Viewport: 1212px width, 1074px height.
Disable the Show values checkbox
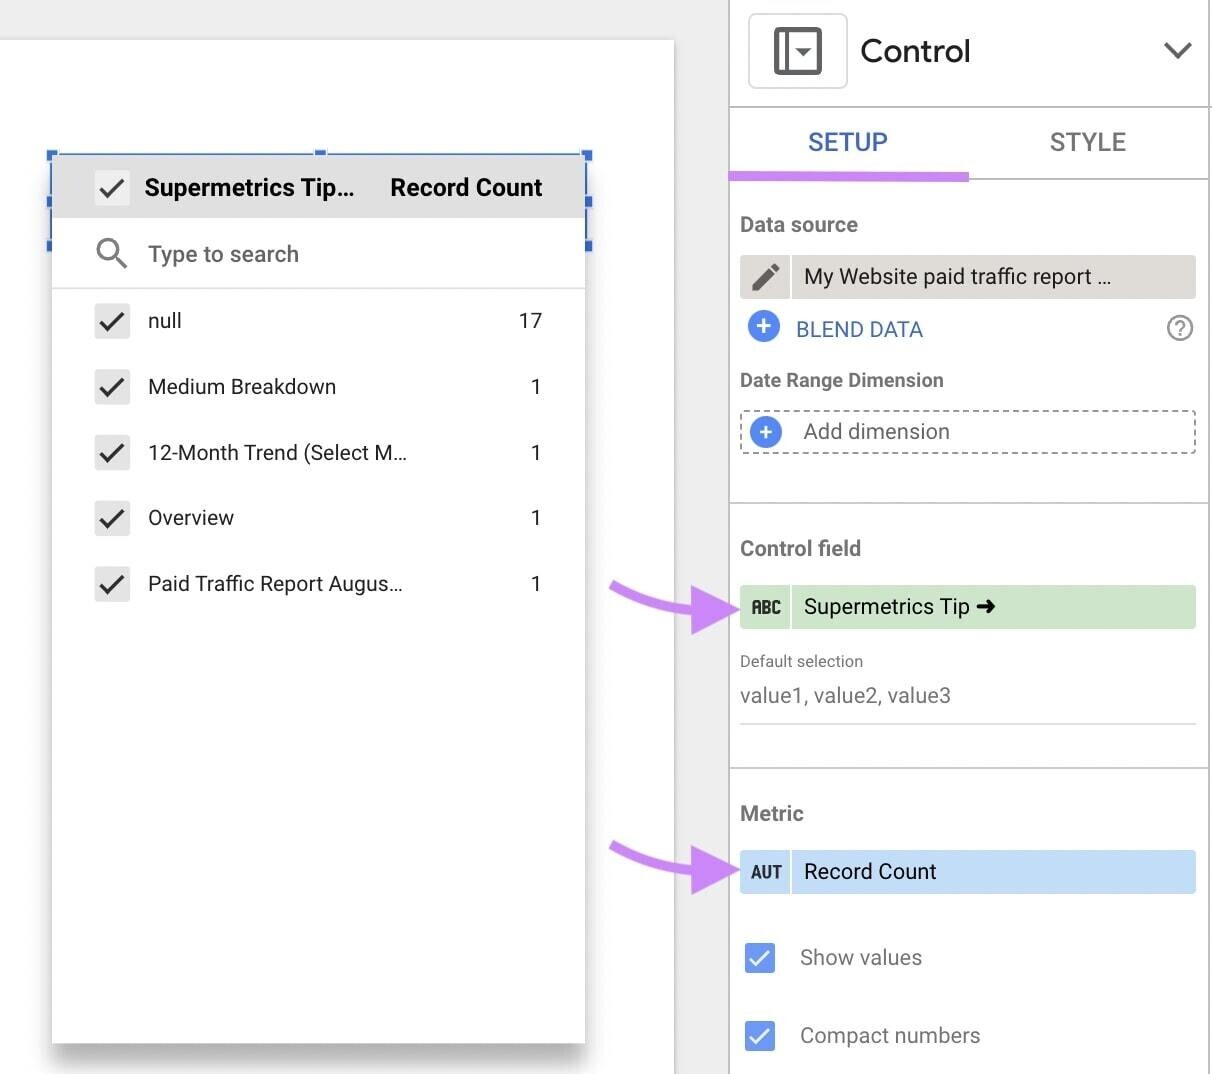pyautogui.click(x=760, y=957)
